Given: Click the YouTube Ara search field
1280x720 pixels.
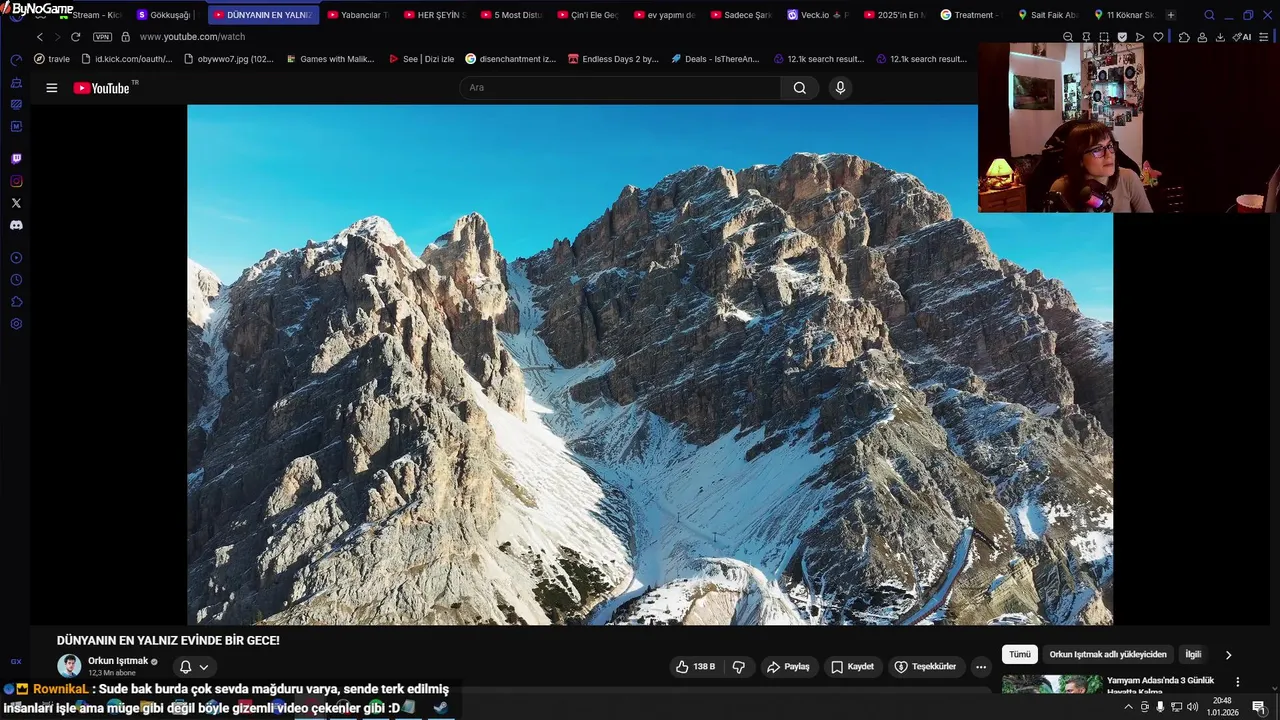Looking at the screenshot, I should coord(620,88).
